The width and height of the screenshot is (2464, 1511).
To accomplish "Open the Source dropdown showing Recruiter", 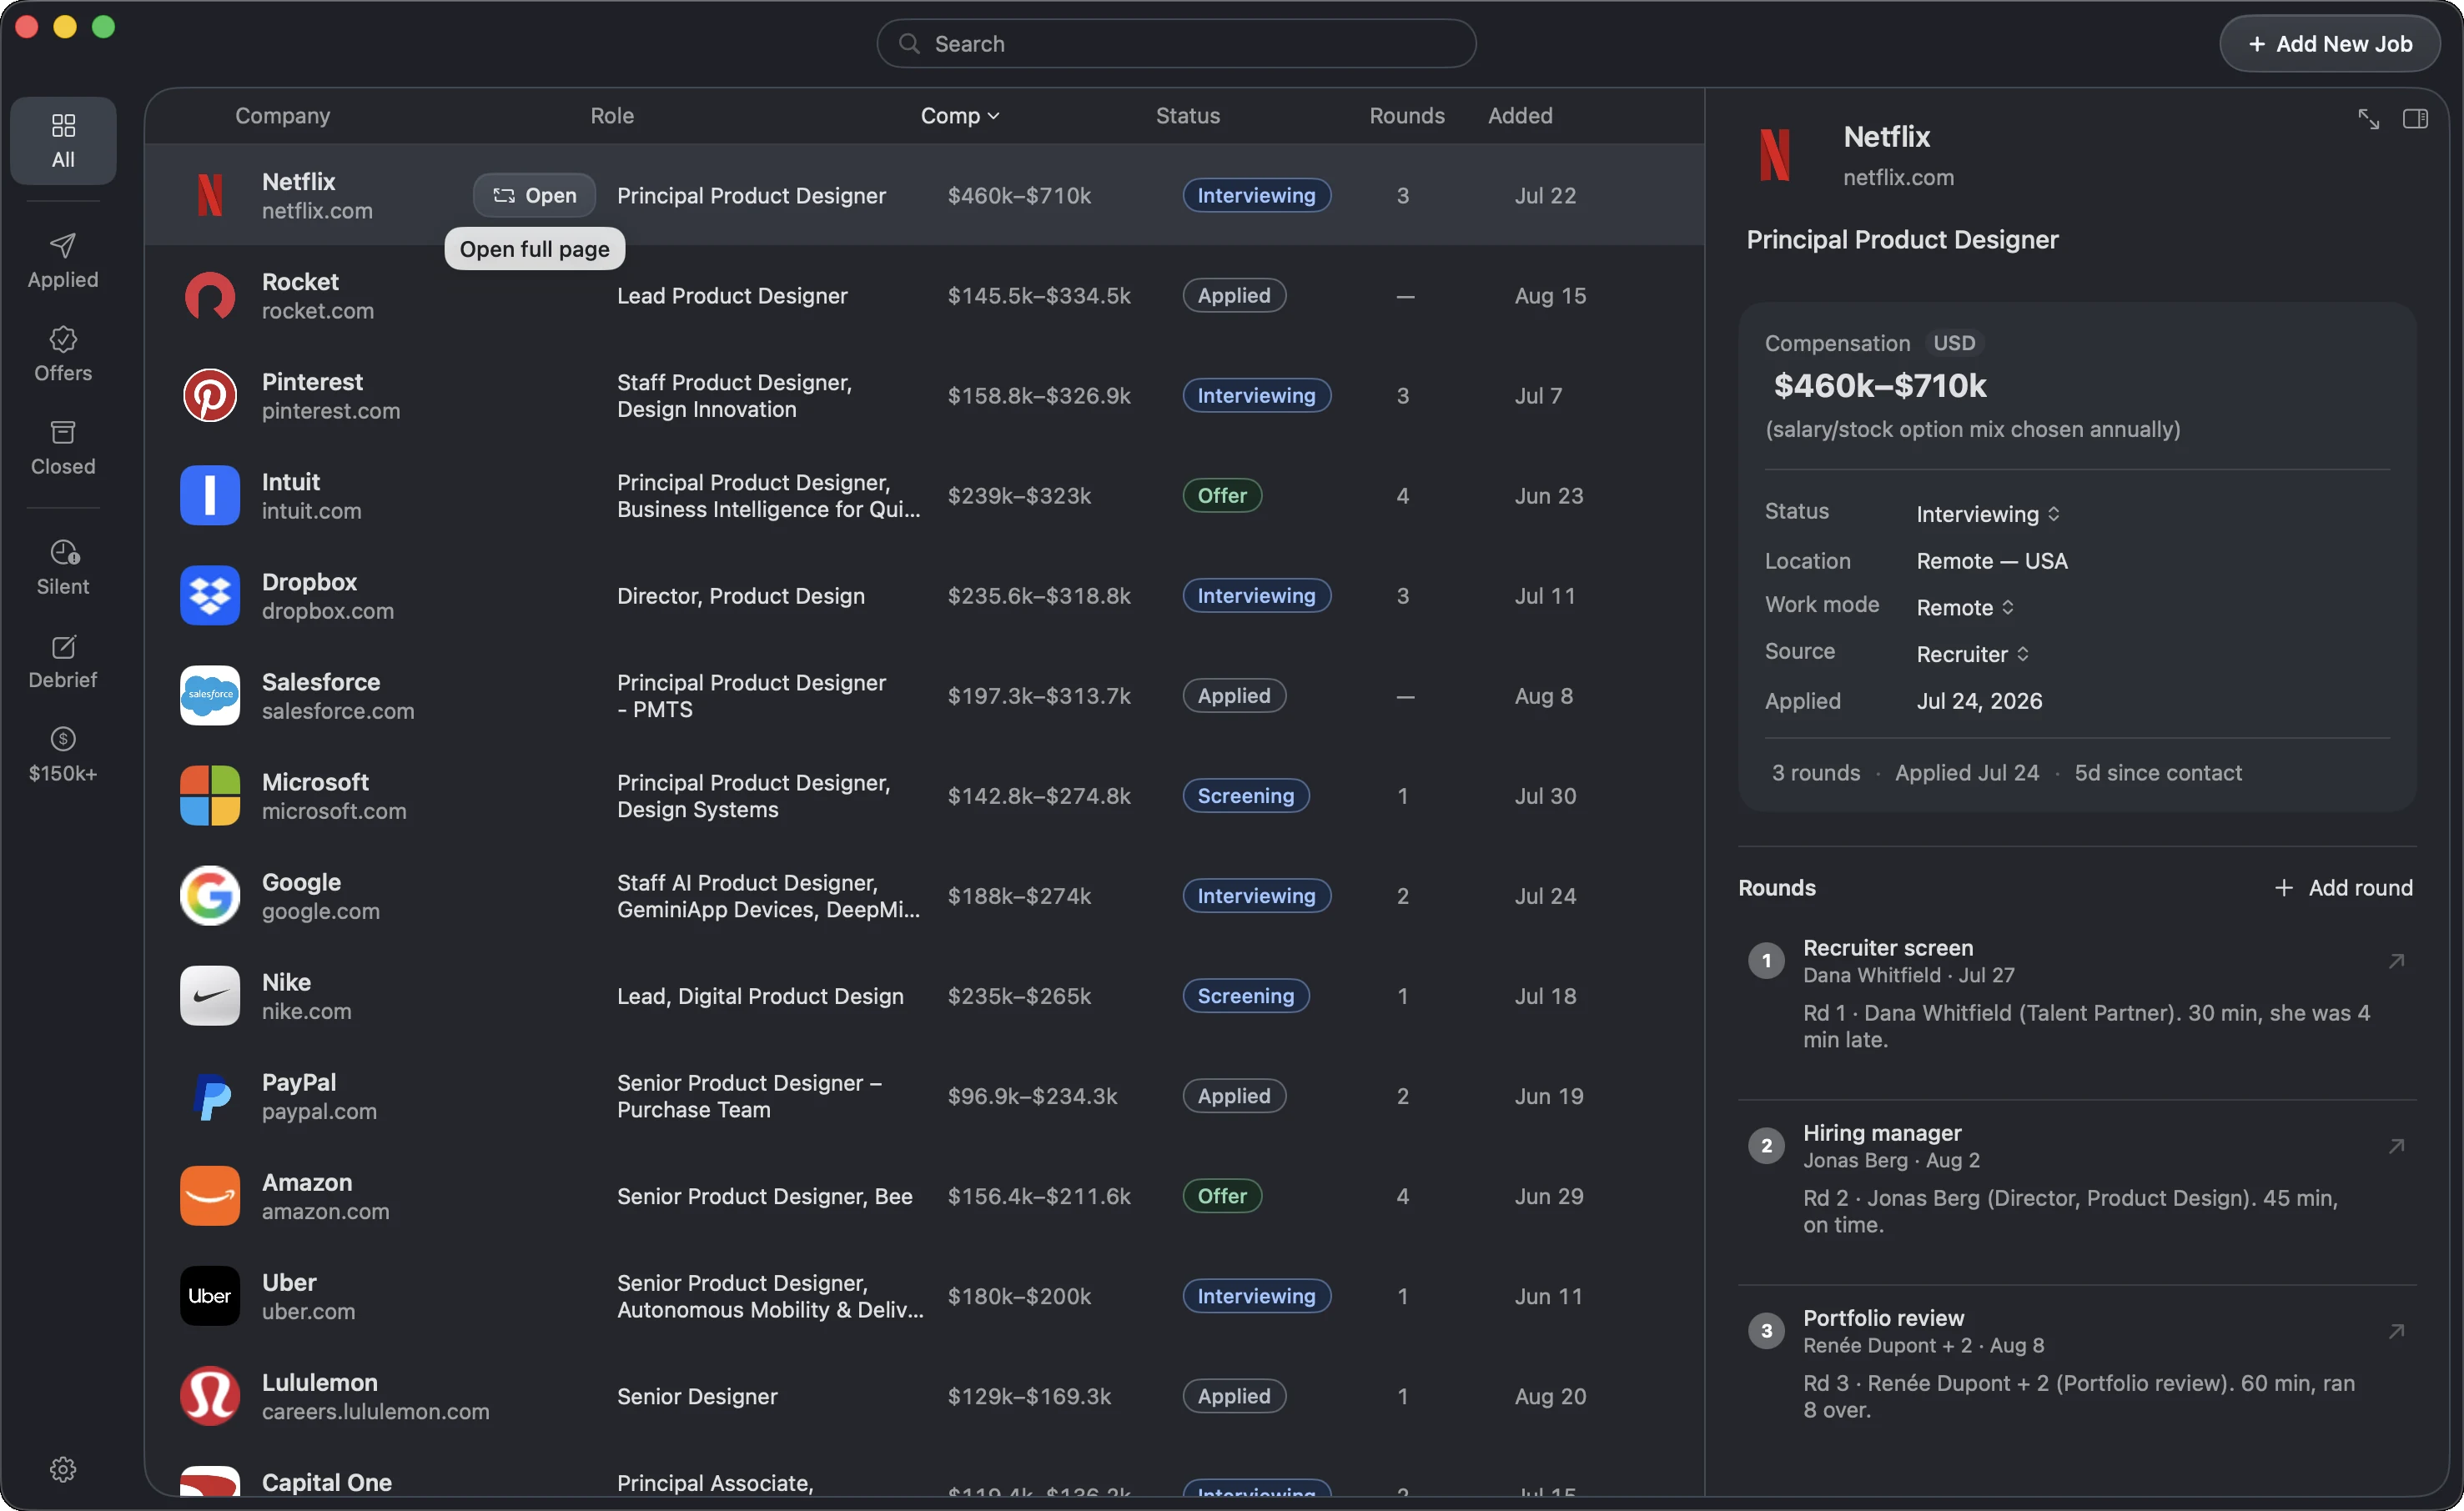I will pyautogui.click(x=1973, y=654).
